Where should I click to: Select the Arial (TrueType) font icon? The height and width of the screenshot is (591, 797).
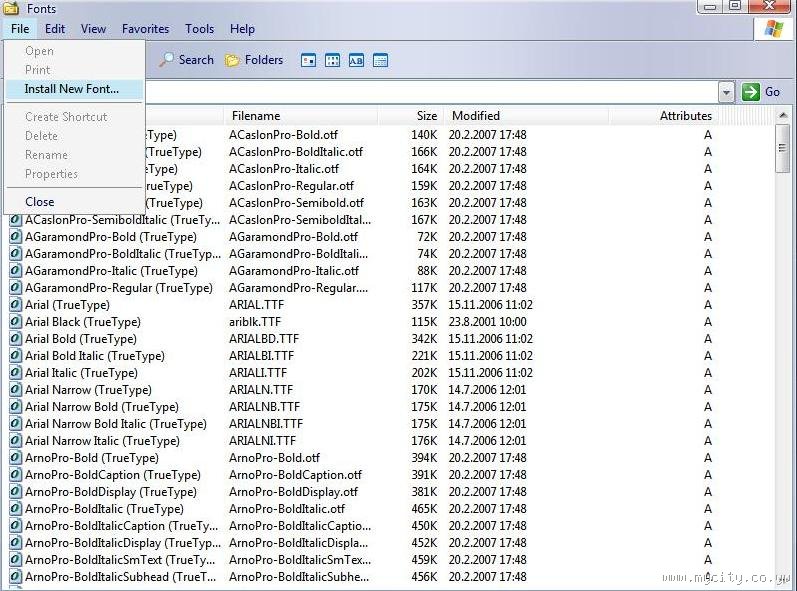(x=16, y=305)
